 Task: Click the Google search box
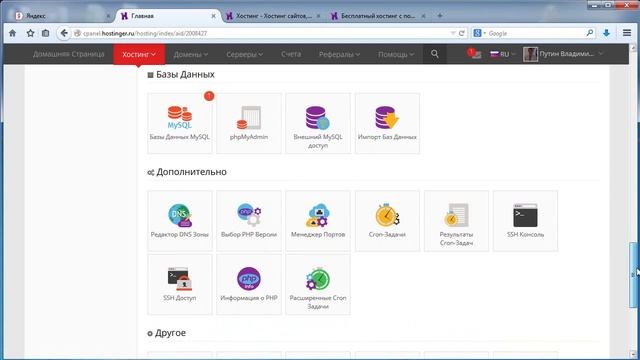(x=533, y=33)
